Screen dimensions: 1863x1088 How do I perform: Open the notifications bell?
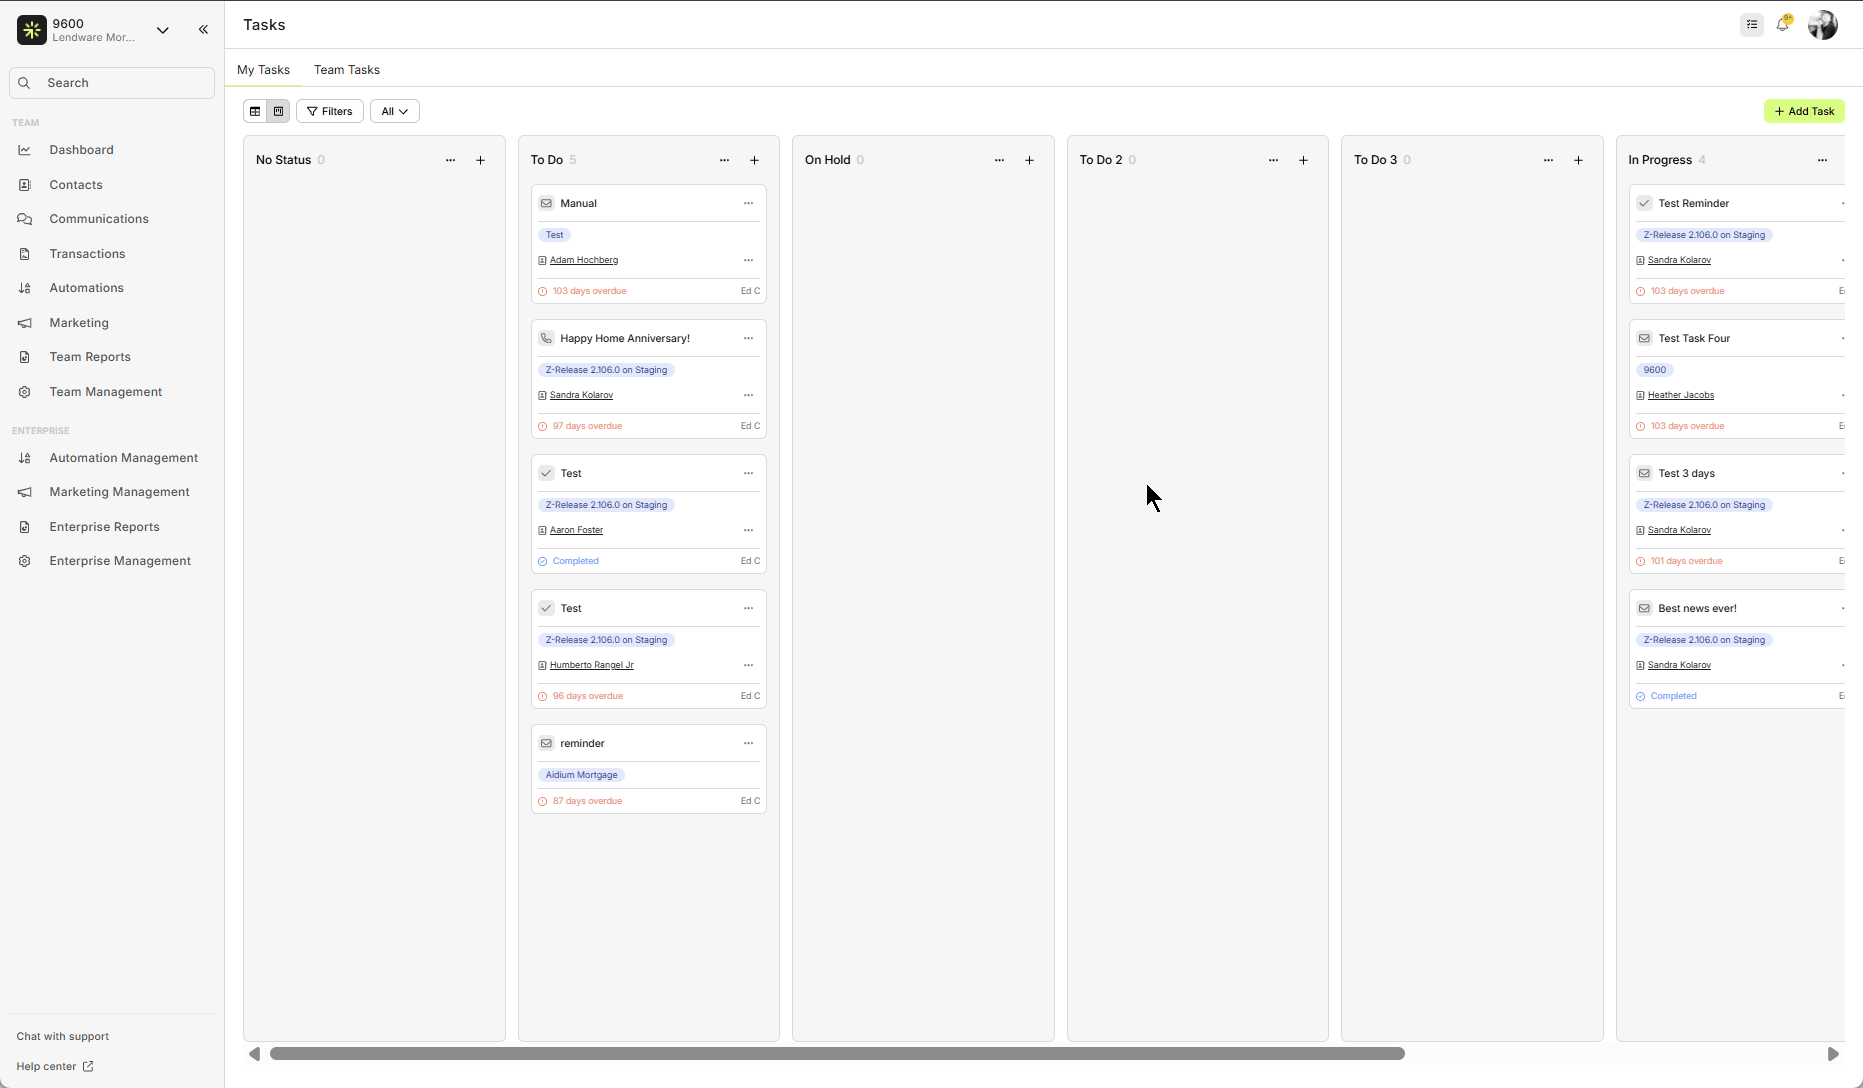[x=1784, y=23]
